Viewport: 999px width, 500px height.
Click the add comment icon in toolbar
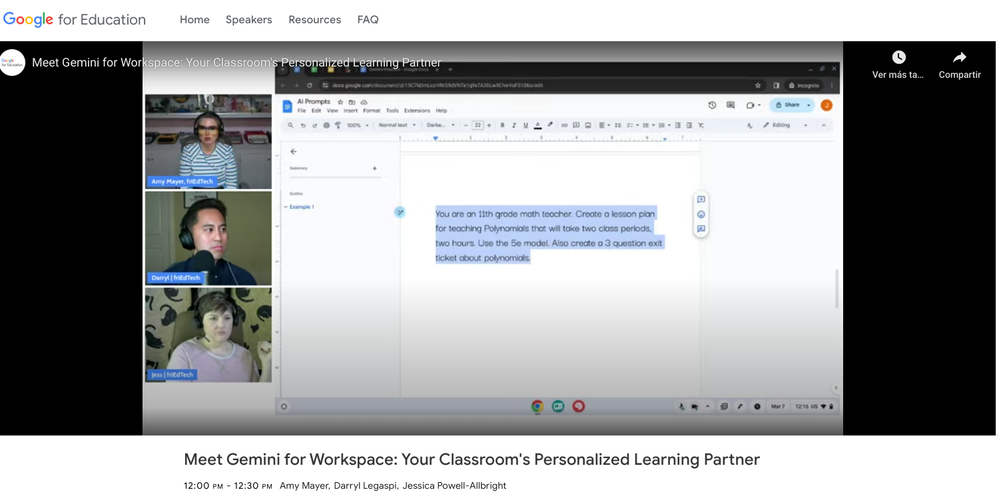[x=576, y=125]
